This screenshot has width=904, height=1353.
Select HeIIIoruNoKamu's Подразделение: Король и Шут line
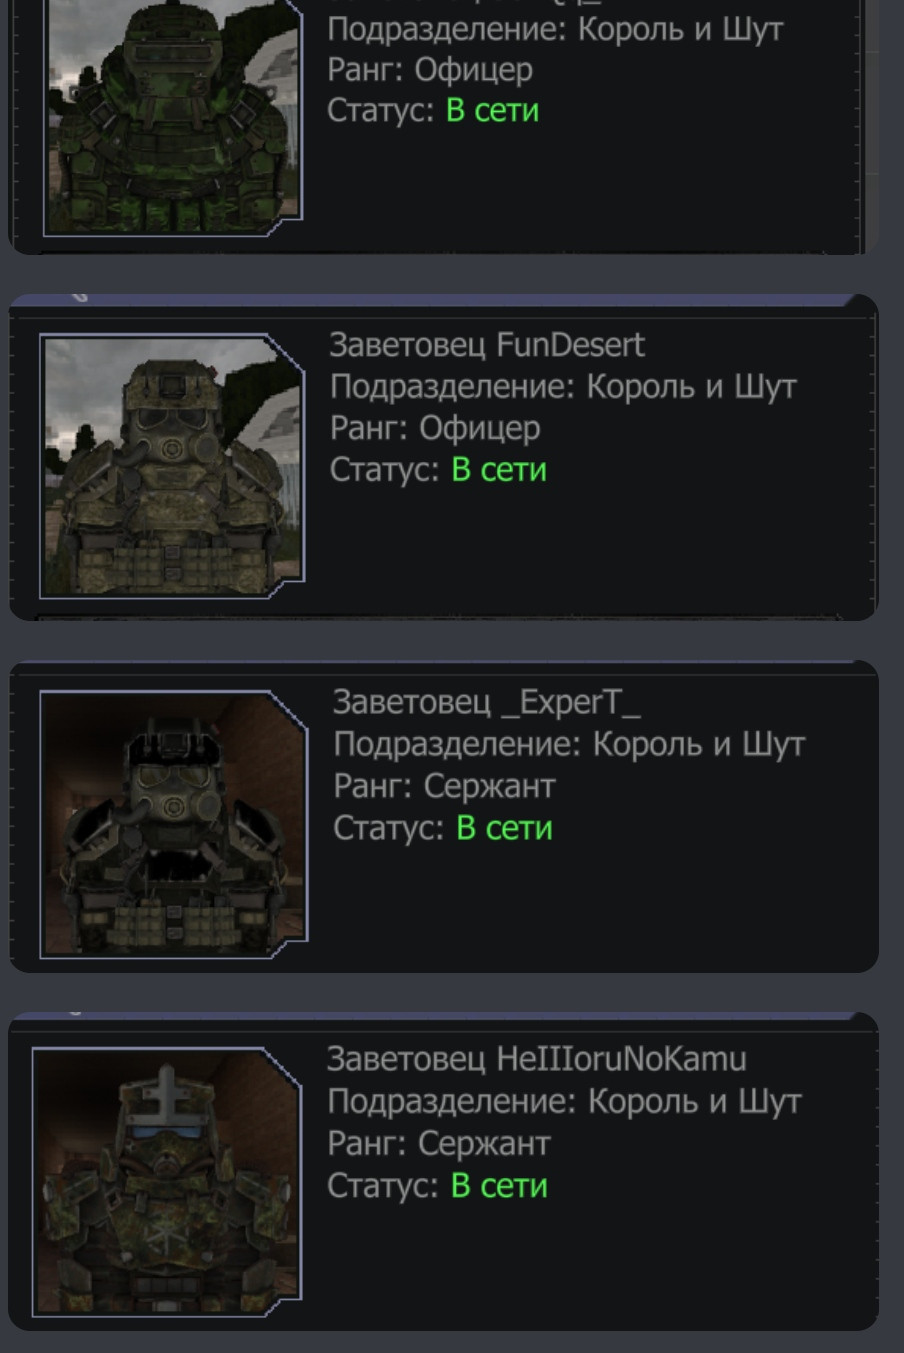point(564,1101)
